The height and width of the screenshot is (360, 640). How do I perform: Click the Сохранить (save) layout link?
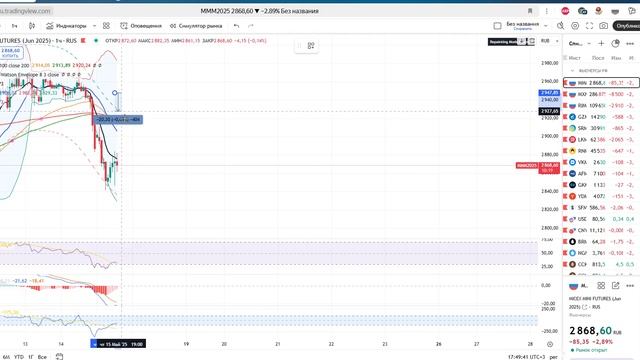[522, 29]
